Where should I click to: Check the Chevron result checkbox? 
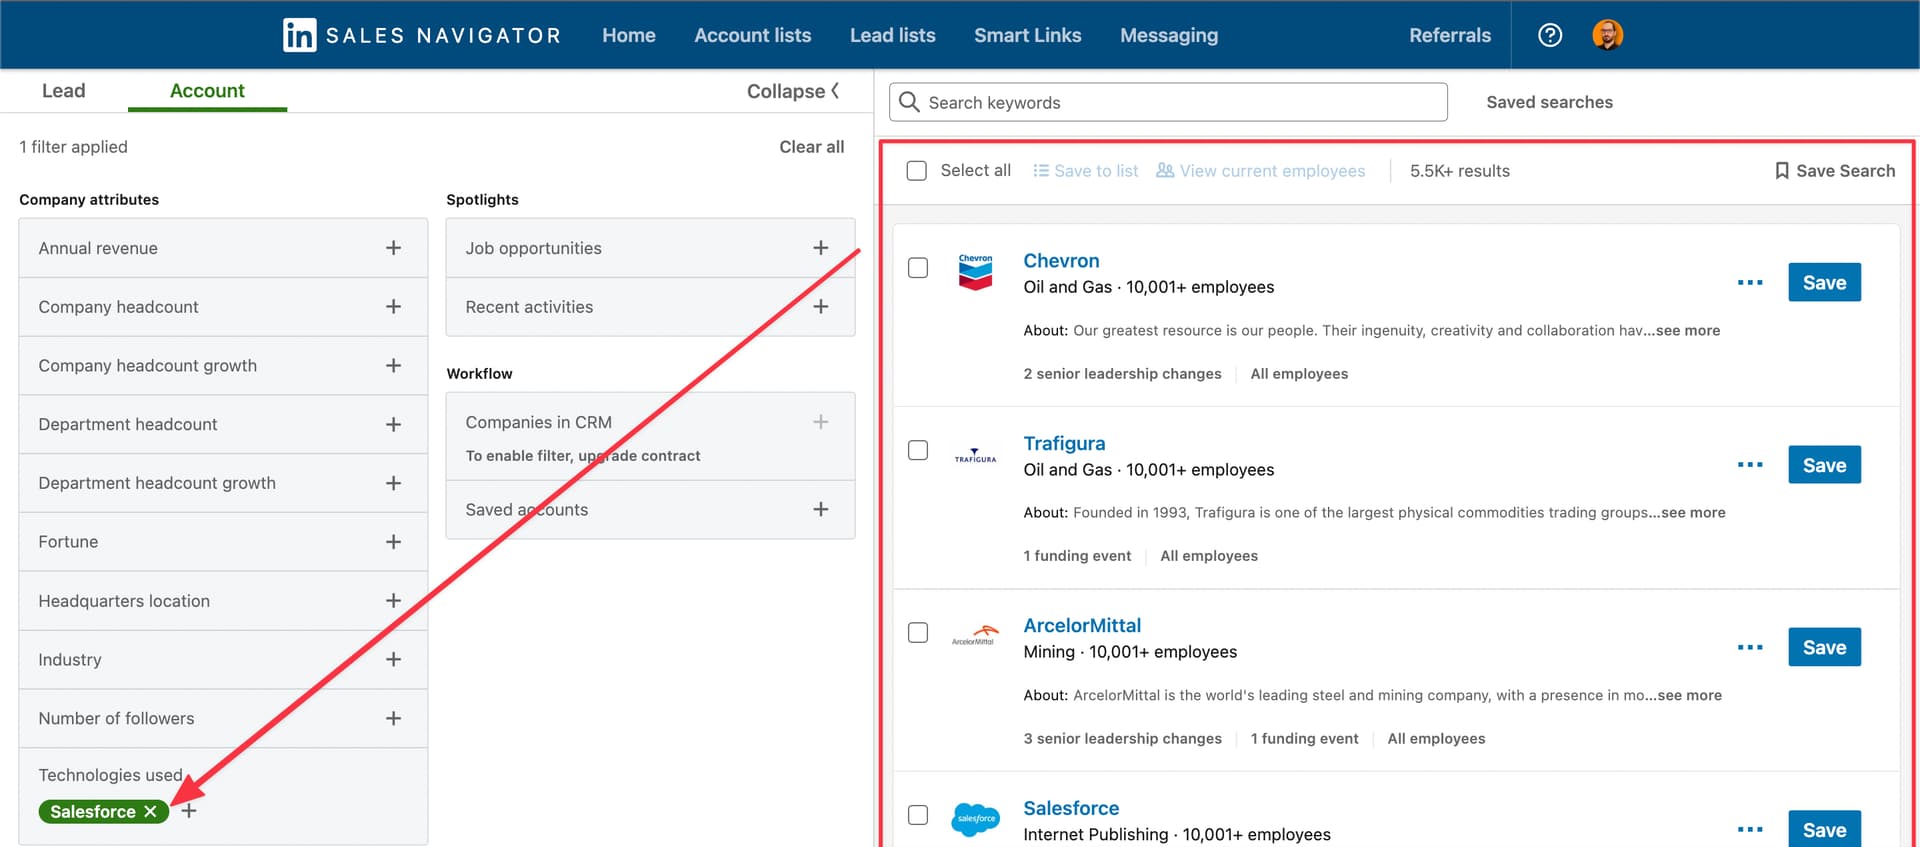point(918,268)
